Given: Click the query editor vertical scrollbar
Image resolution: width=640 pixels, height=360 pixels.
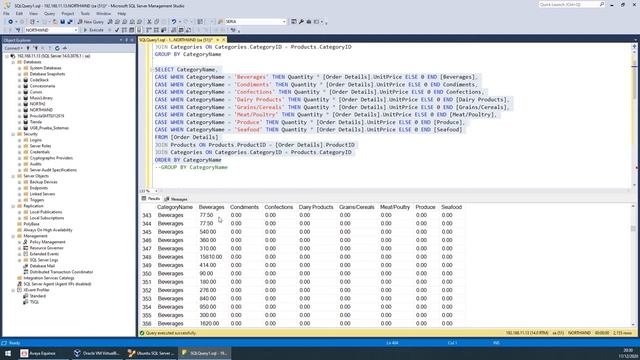Looking at the screenshot, I should (634, 116).
